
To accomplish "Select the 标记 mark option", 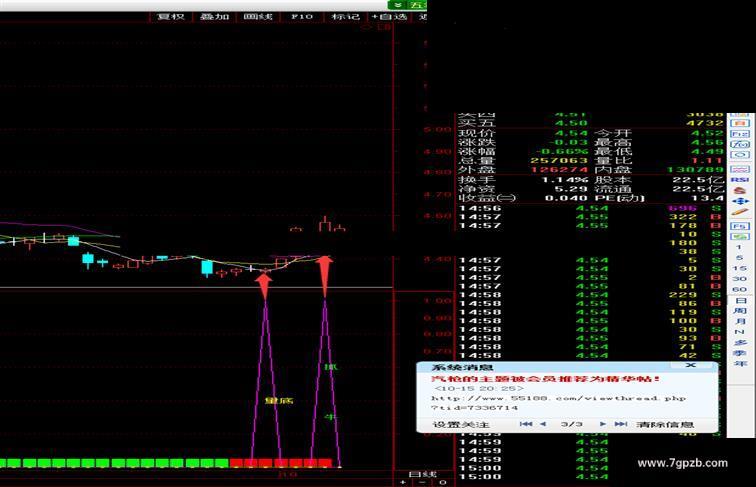I will (345, 17).
